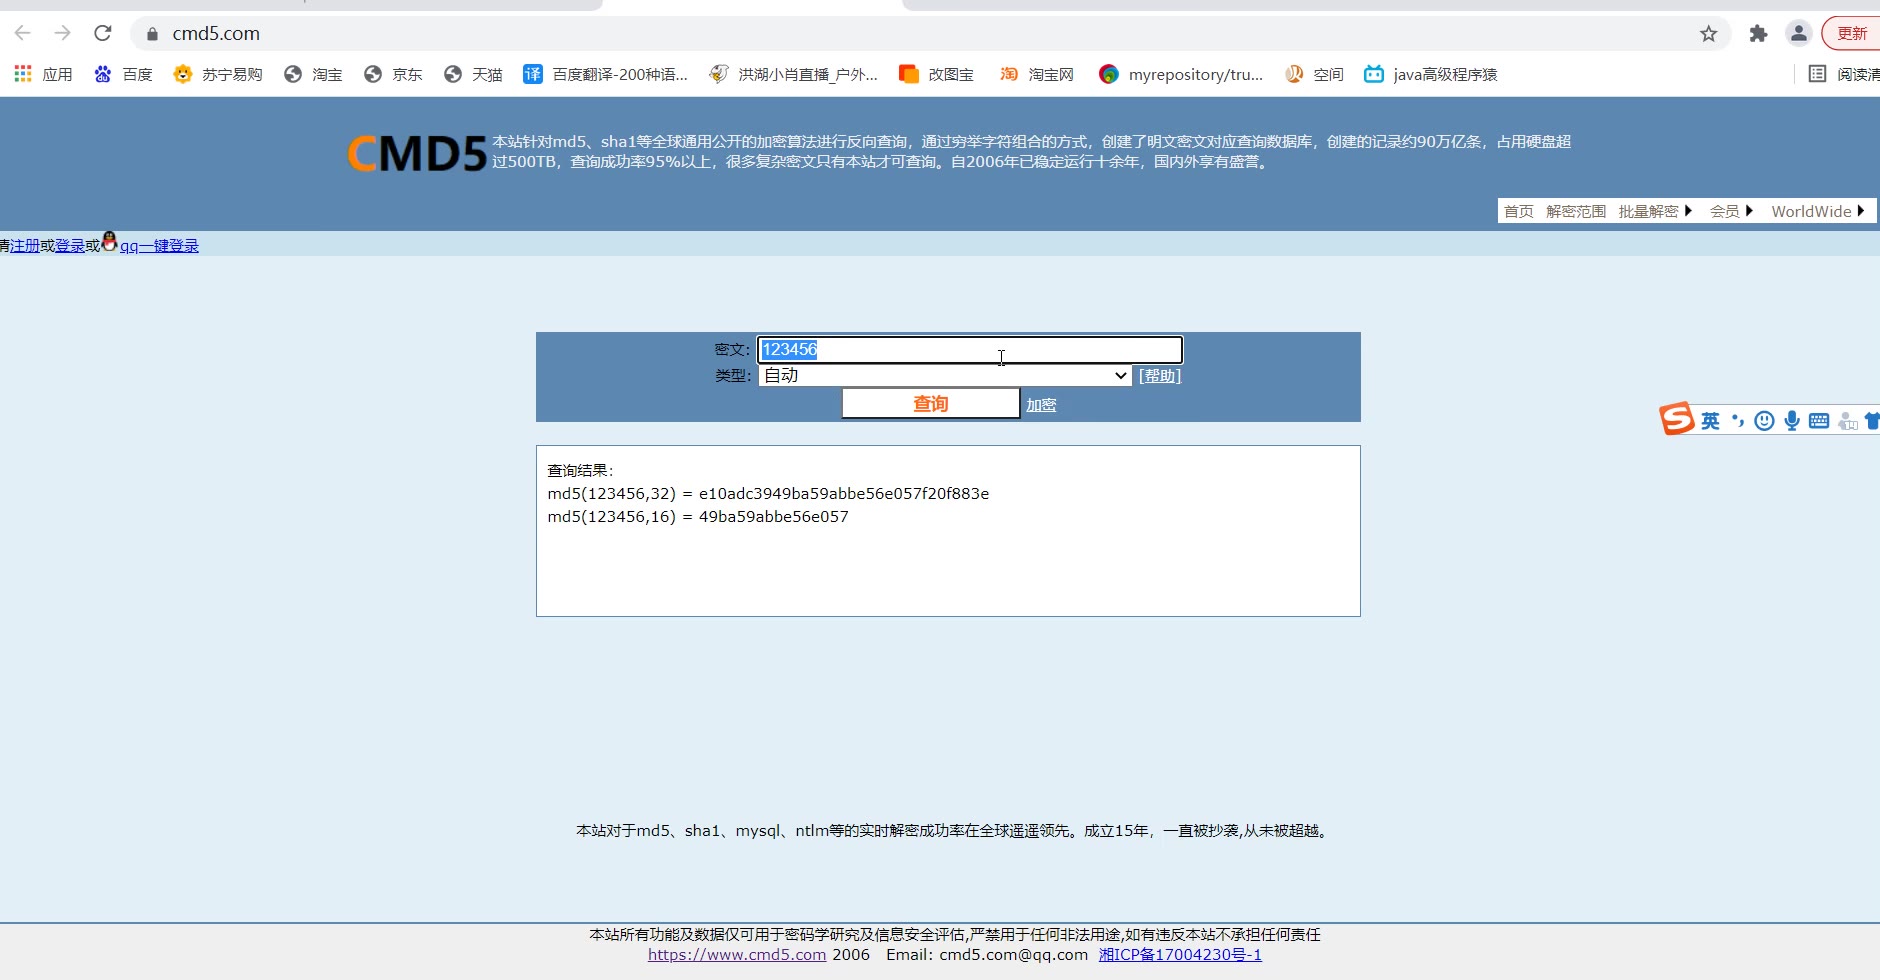Screen dimensions: 1880x980
Task: Open the 应用 apps grid bookmark
Action: point(43,74)
